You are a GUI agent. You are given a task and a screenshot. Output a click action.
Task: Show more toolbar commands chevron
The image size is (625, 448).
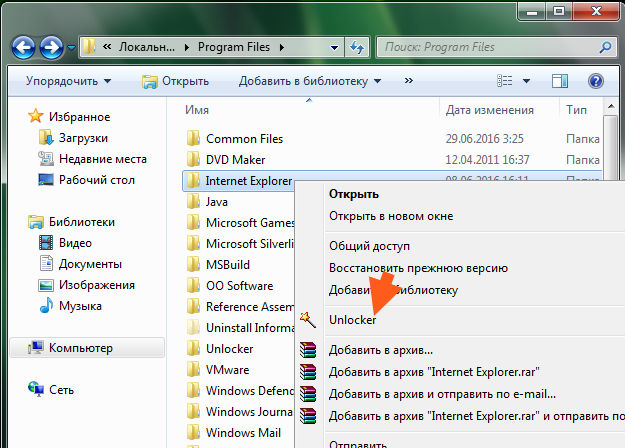pos(409,81)
